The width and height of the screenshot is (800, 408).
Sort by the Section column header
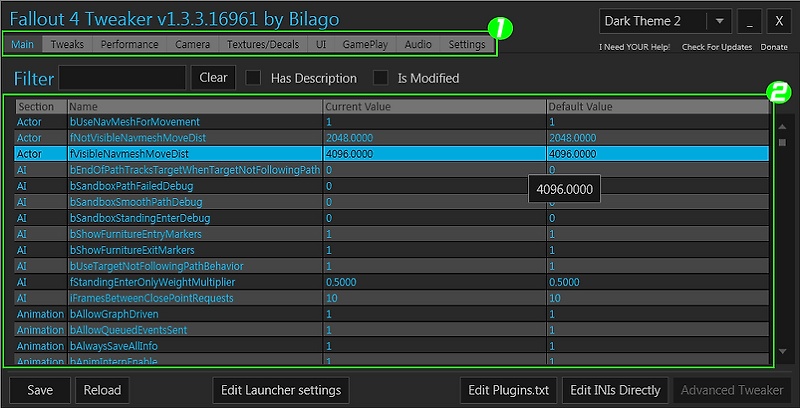coord(41,107)
